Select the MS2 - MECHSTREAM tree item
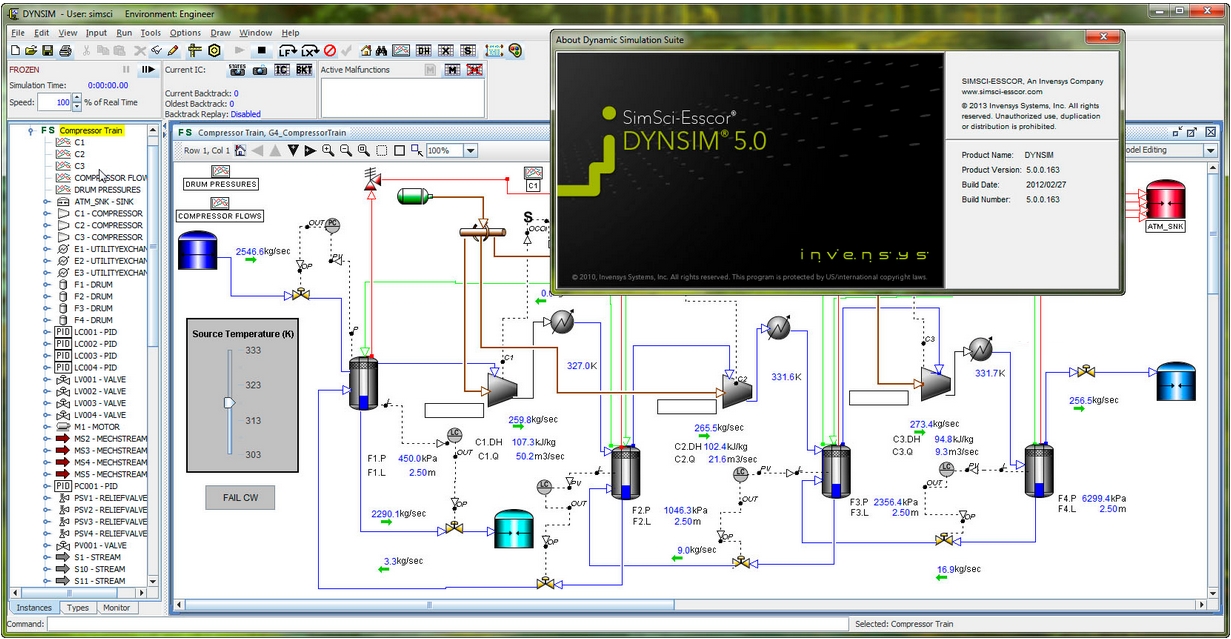 click(110, 439)
